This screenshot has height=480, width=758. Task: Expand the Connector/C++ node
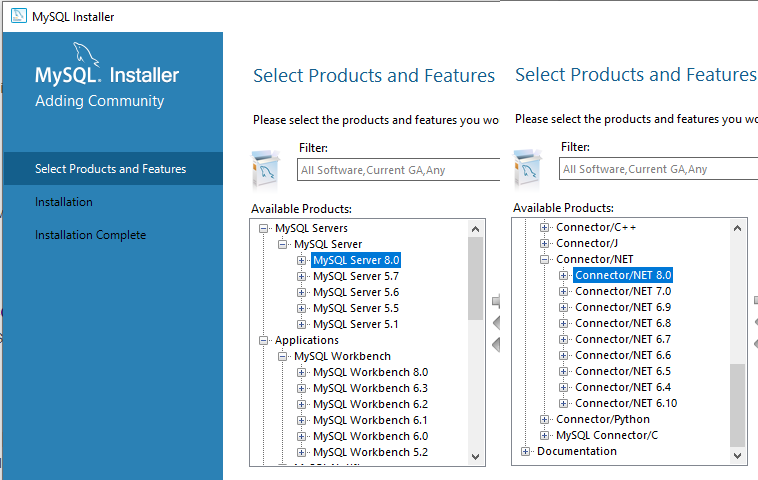point(544,227)
